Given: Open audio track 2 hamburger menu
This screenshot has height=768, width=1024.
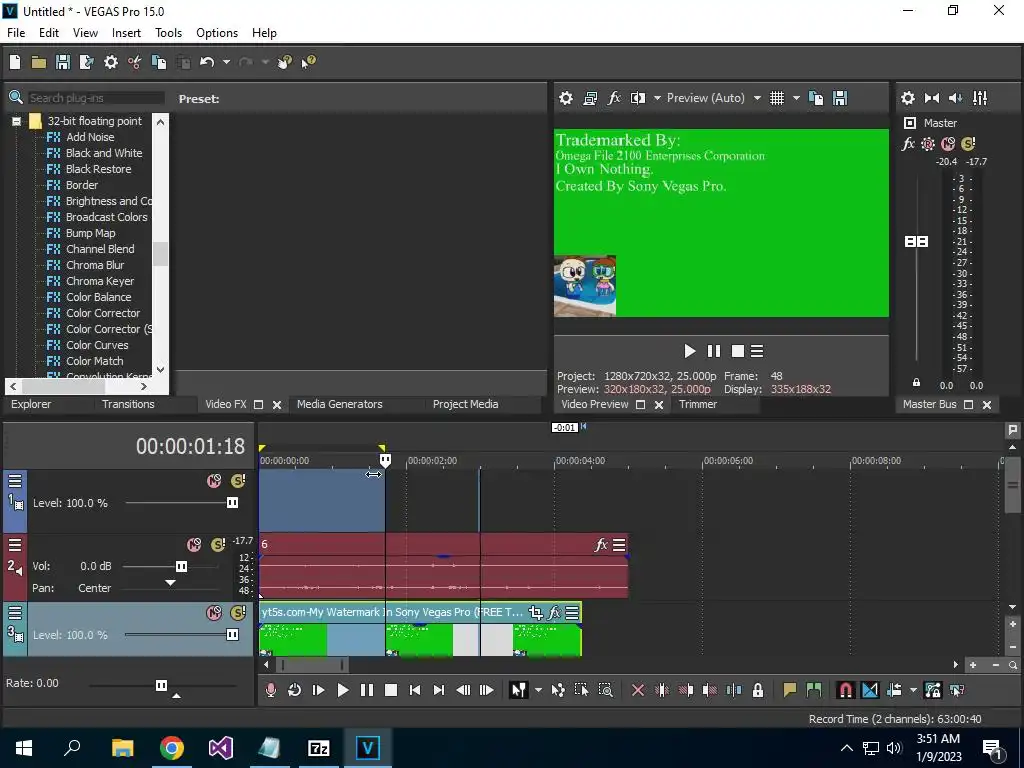Looking at the screenshot, I should click(15, 545).
